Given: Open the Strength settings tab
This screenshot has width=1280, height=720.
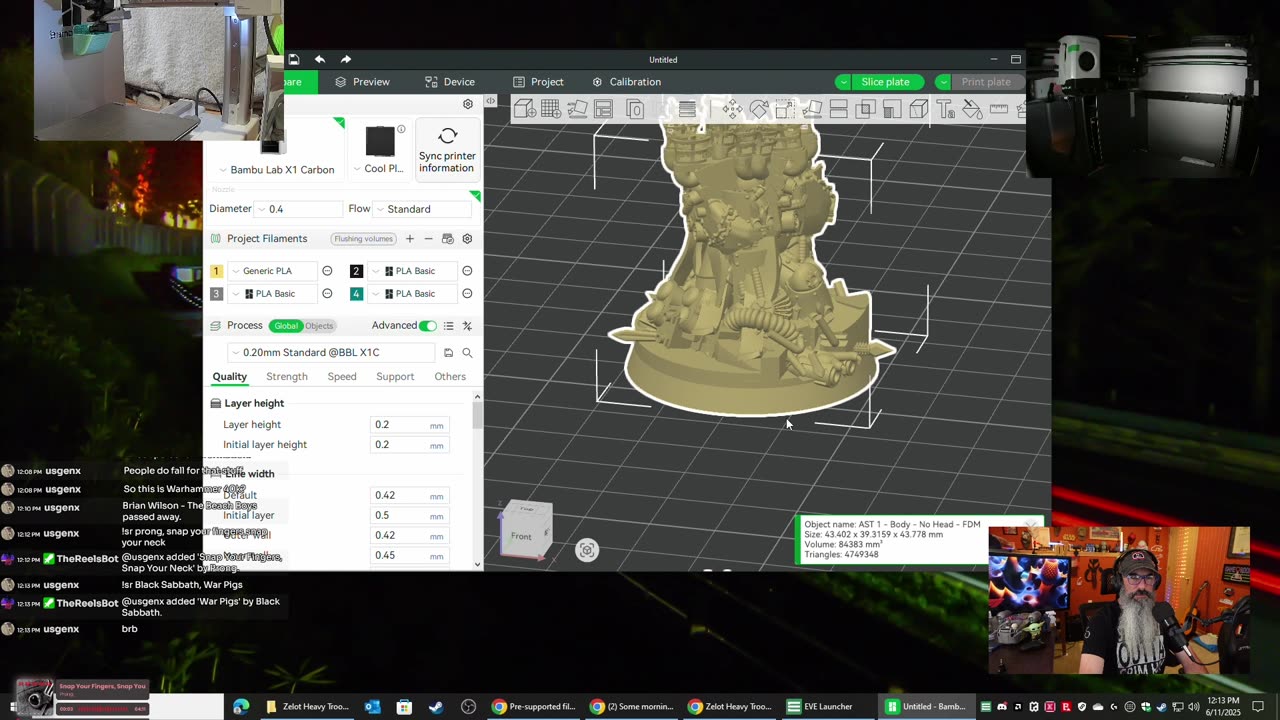Looking at the screenshot, I should pyautogui.click(x=287, y=377).
